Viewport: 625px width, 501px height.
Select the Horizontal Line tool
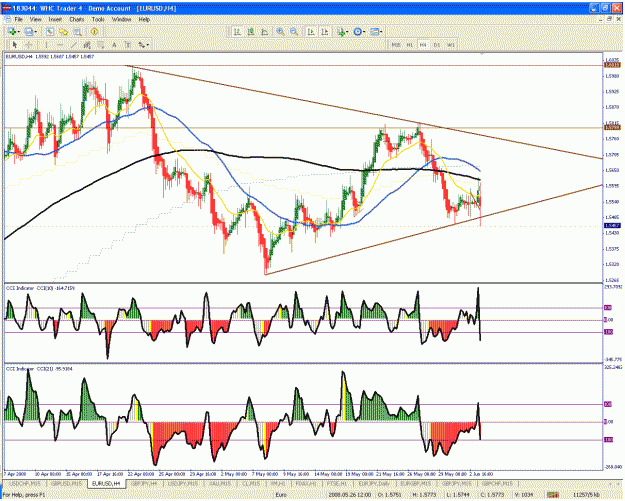click(x=60, y=45)
